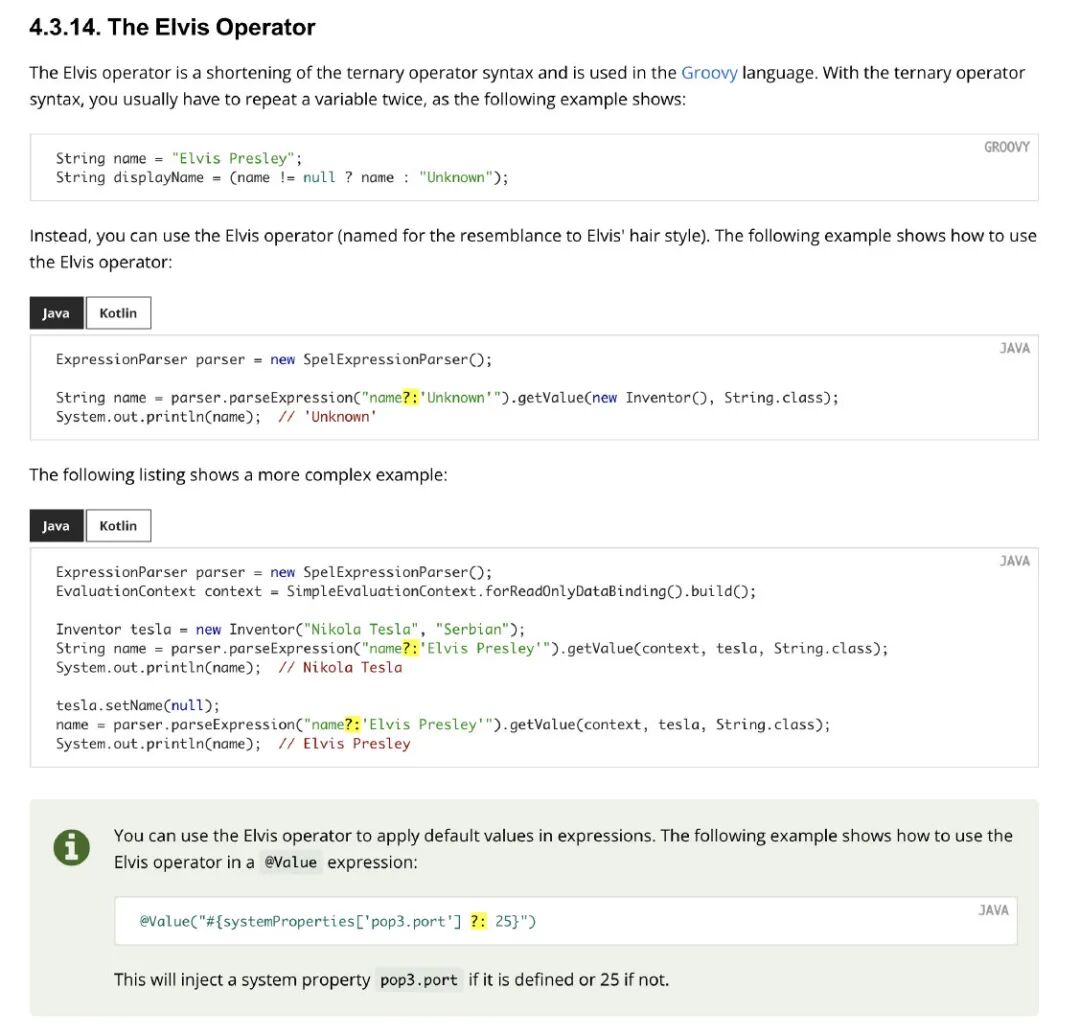Select the Java tab above the 'Unknown' example

(56, 313)
